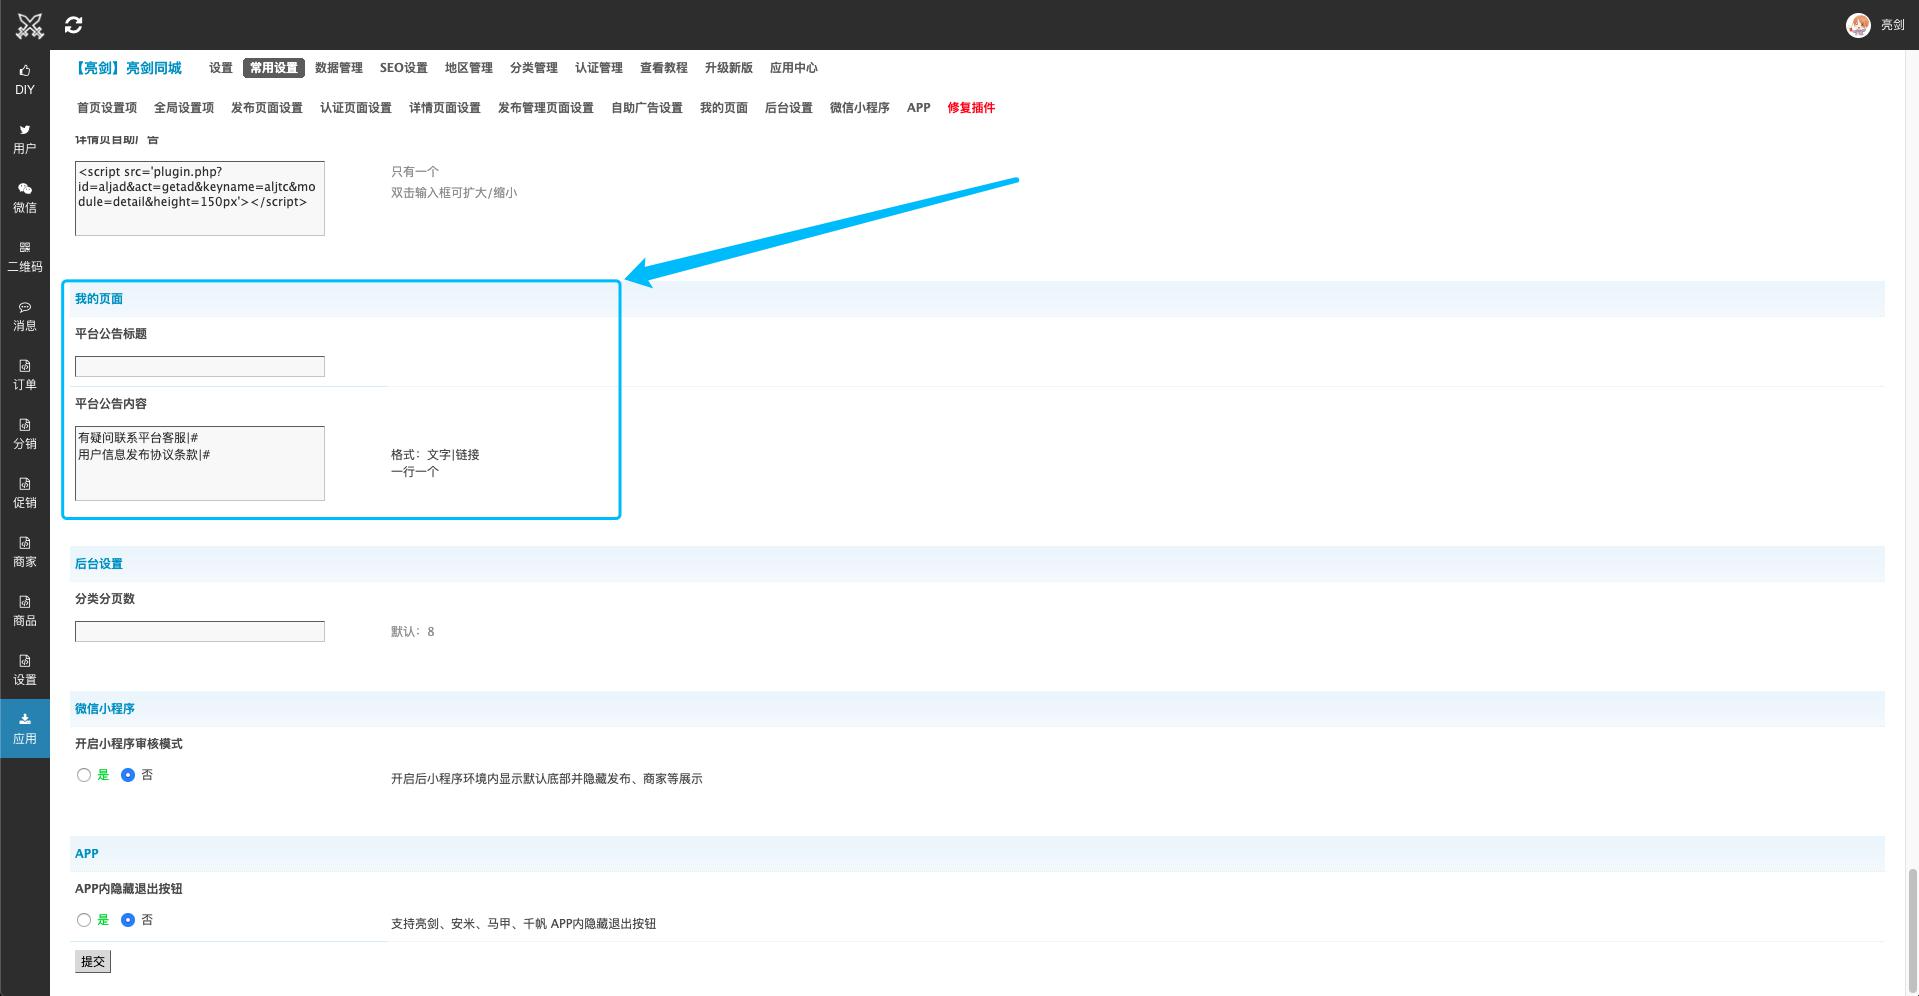Viewport: 1919px width, 996px height.
Task: Jump to 后台设置 section link
Action: [789, 108]
